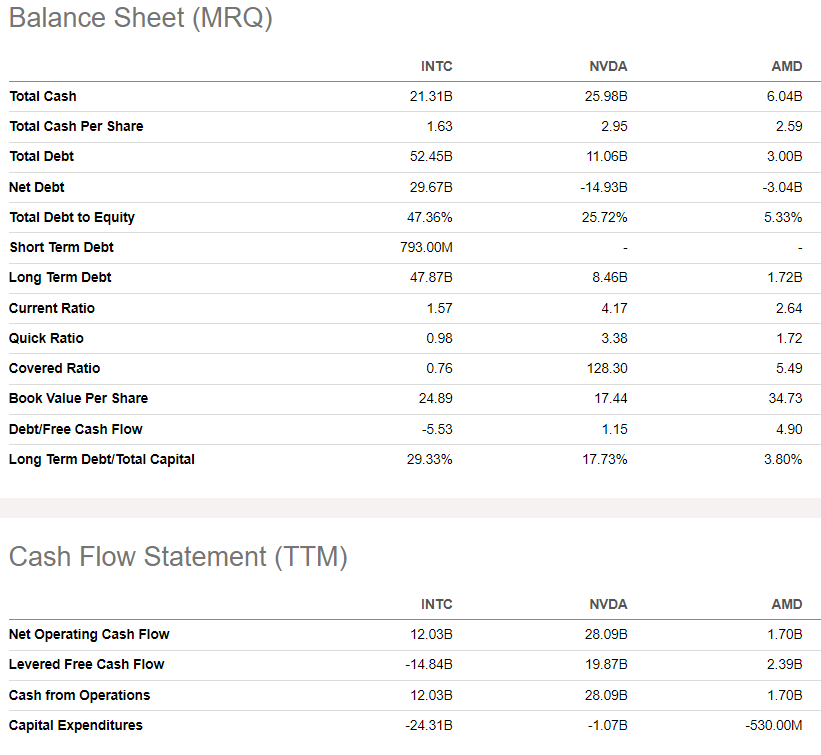Screen dimensions: 821x755
Task: Click the AMD column header in Balance Sheet
Action: point(786,66)
